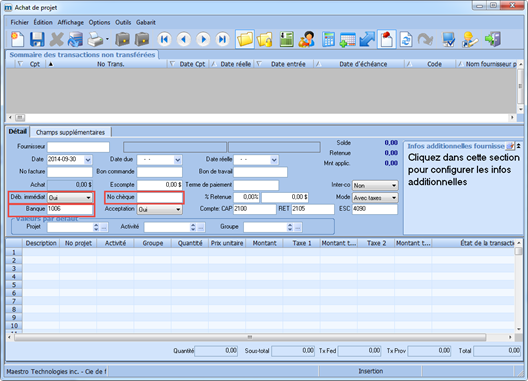Expand the Acceptation combo box

178,210
